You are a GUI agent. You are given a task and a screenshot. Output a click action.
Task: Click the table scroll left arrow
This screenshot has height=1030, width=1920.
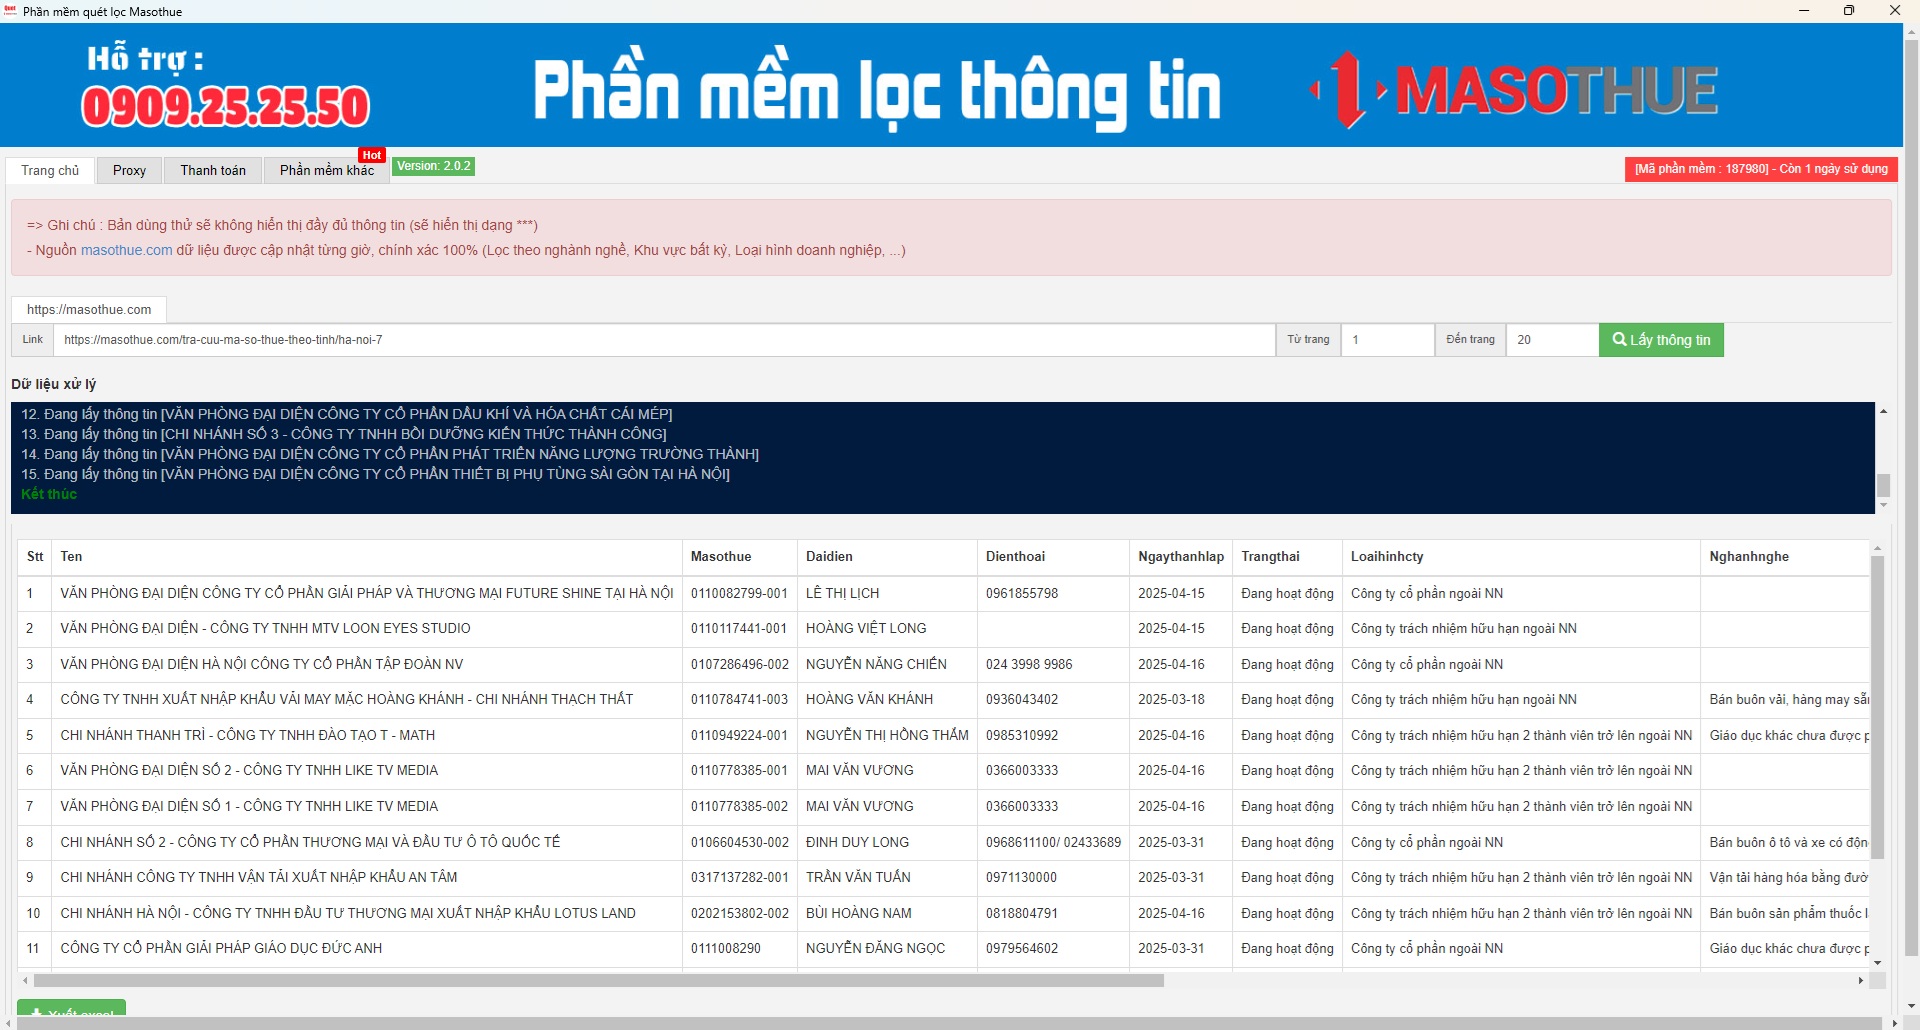pyautogui.click(x=25, y=981)
